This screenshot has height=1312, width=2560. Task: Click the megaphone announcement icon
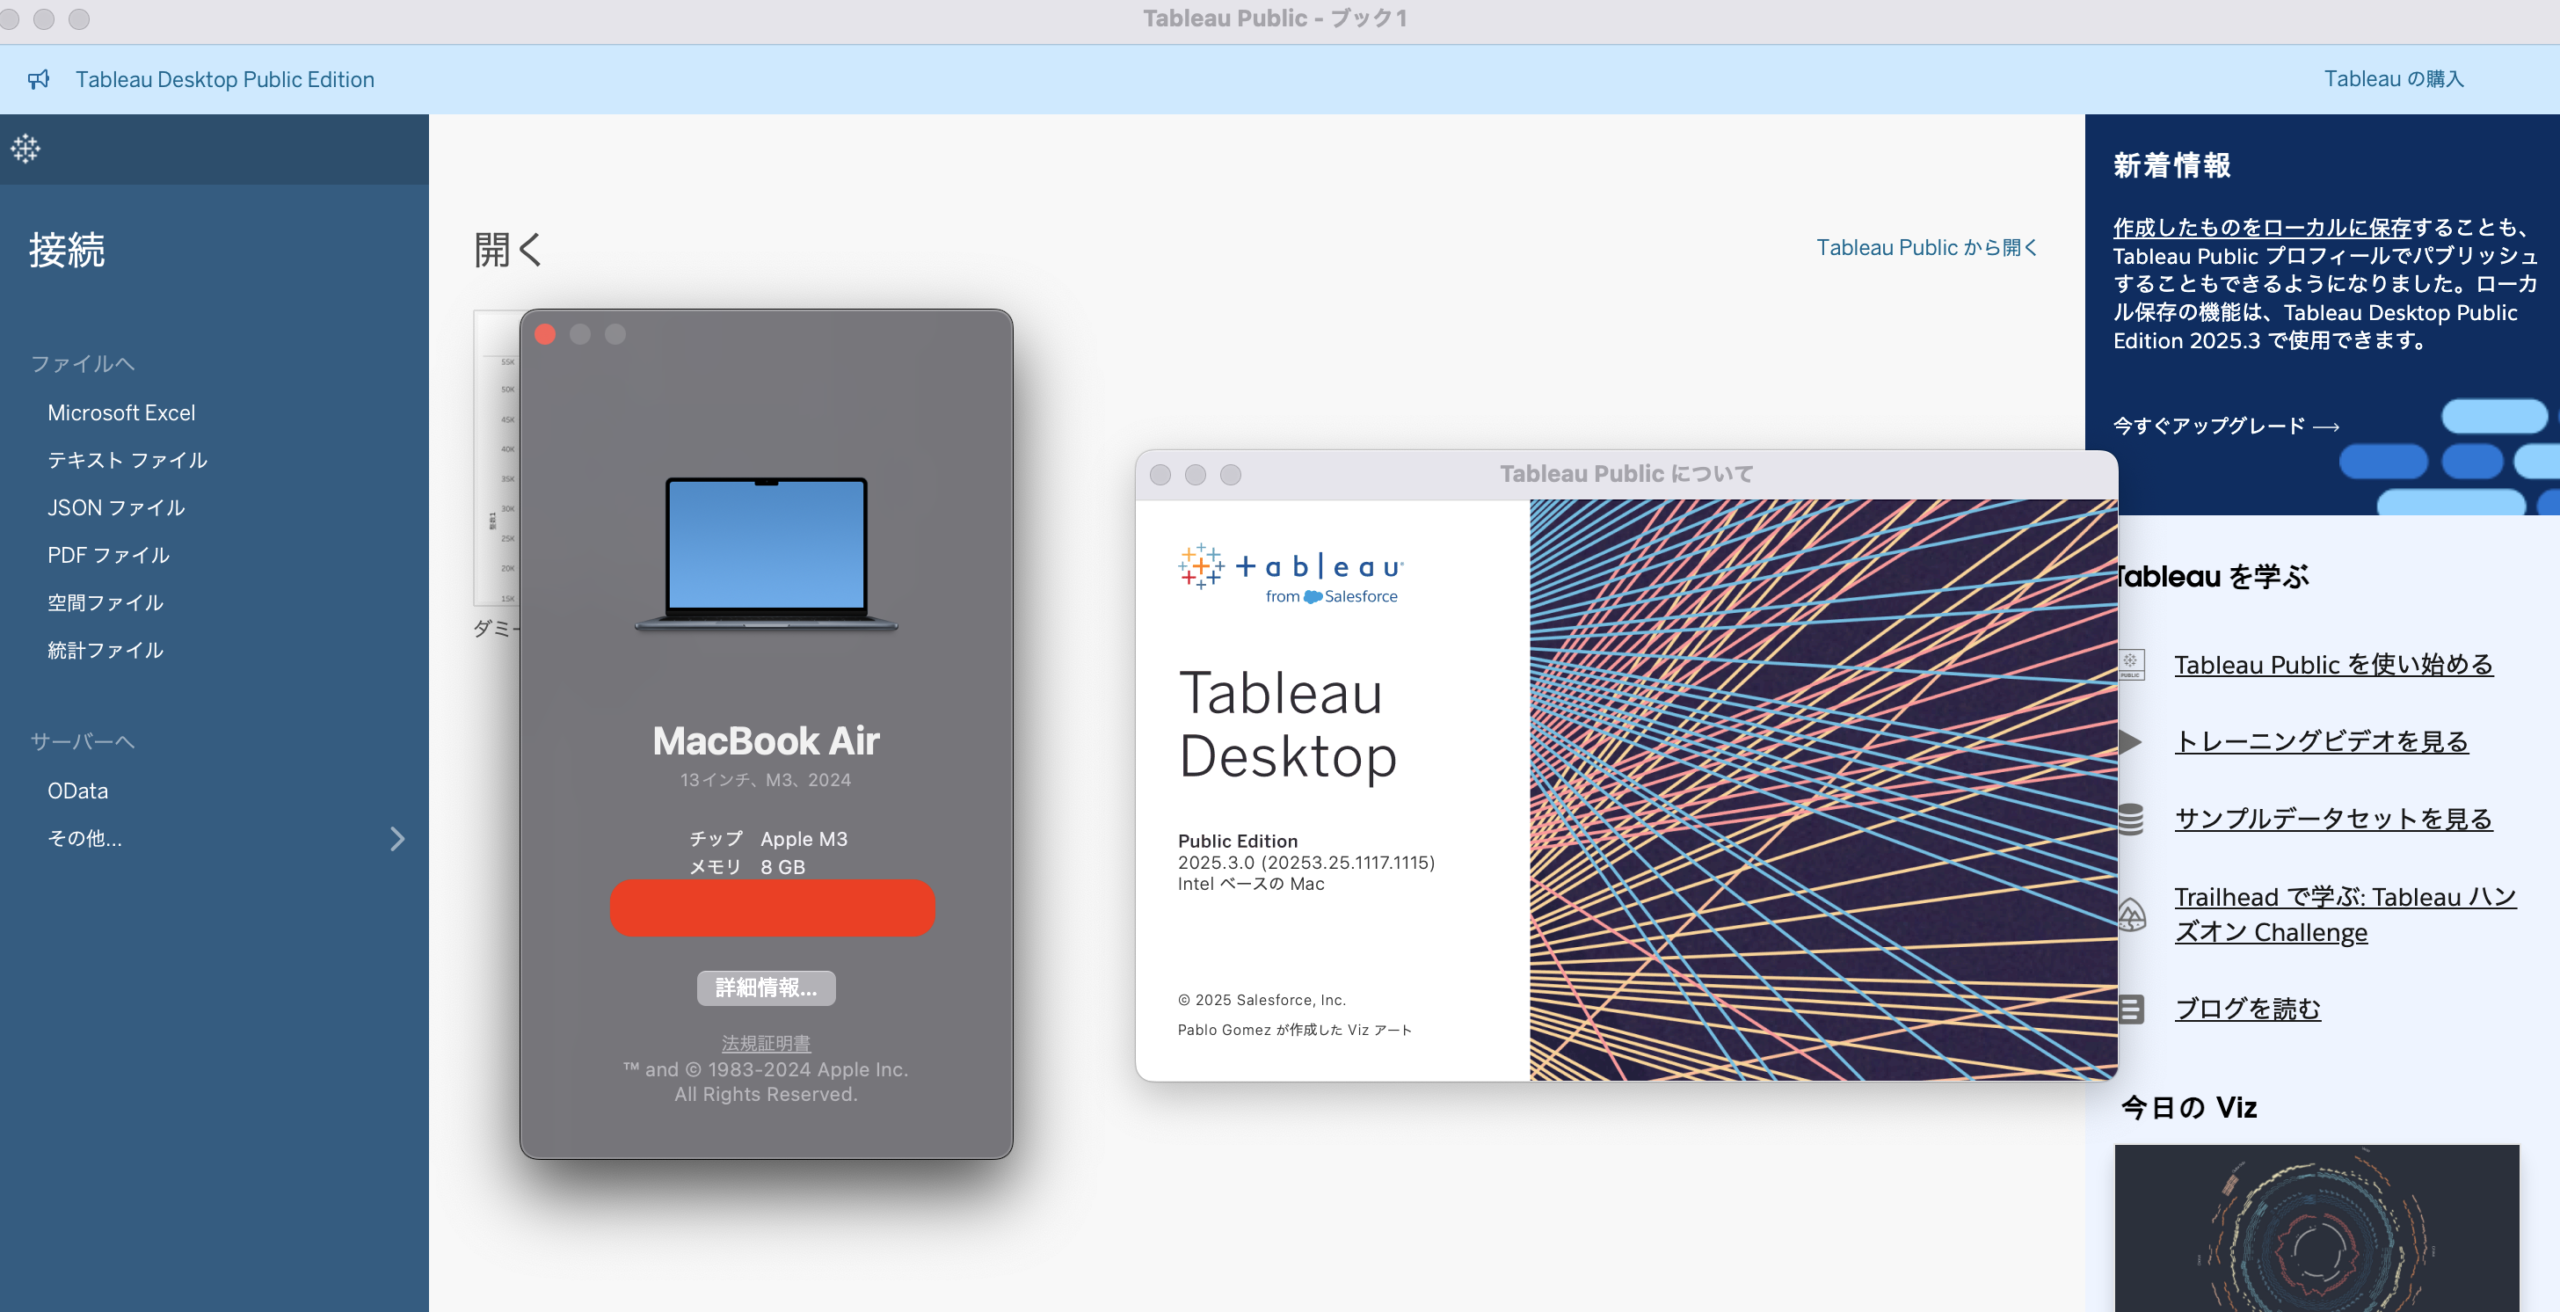38,79
